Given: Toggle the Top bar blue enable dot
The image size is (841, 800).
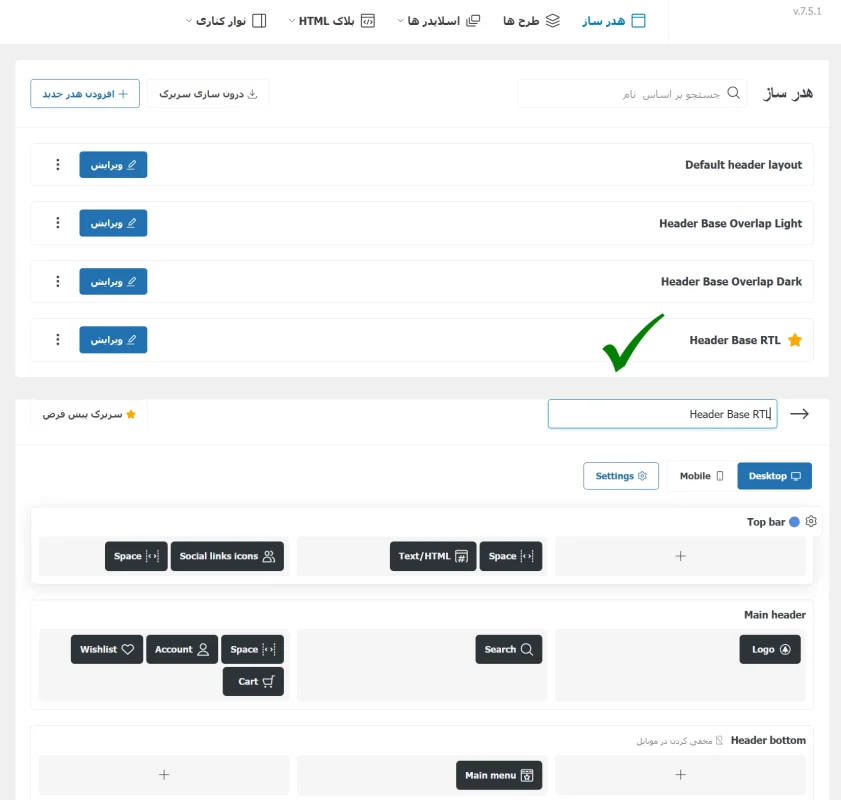Looking at the screenshot, I should tap(794, 522).
